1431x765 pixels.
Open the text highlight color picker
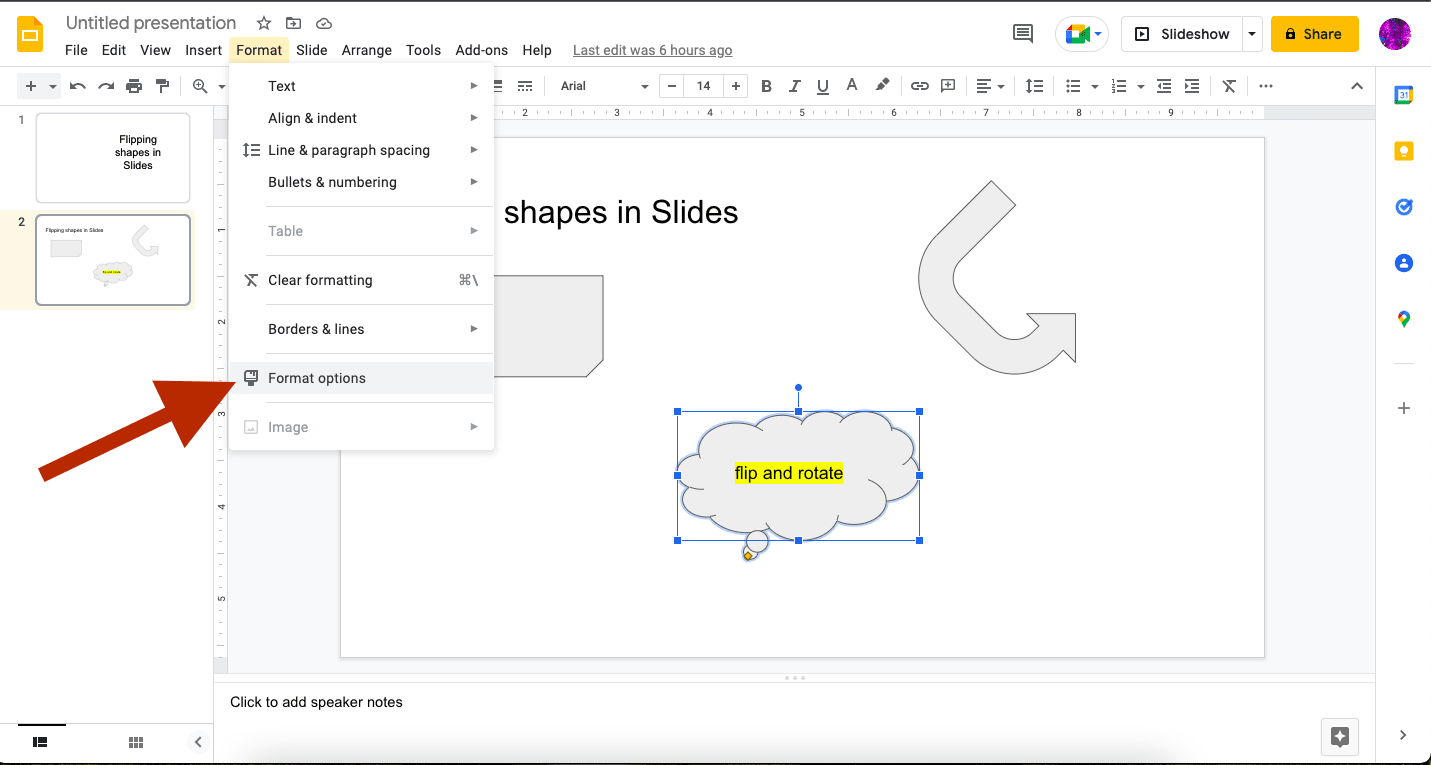[883, 86]
